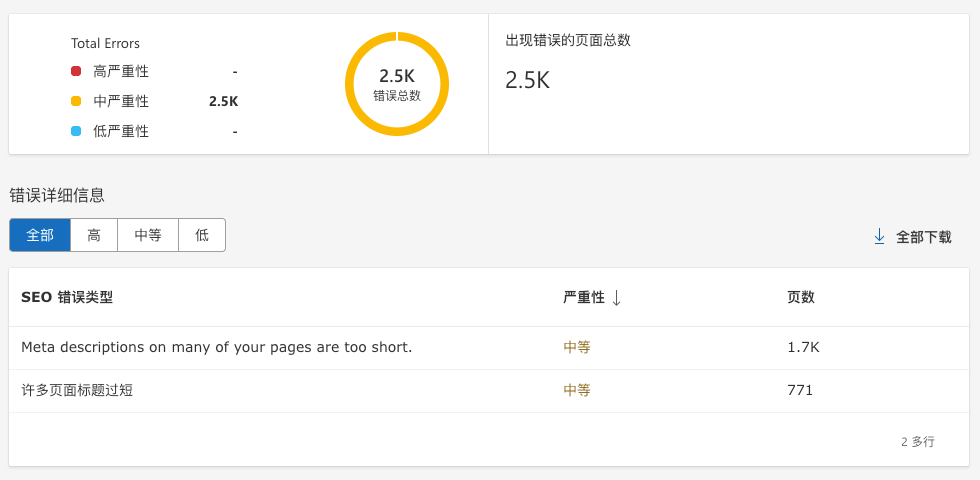Filter errors by 中等 severity tab
980x480 pixels.
click(148, 235)
